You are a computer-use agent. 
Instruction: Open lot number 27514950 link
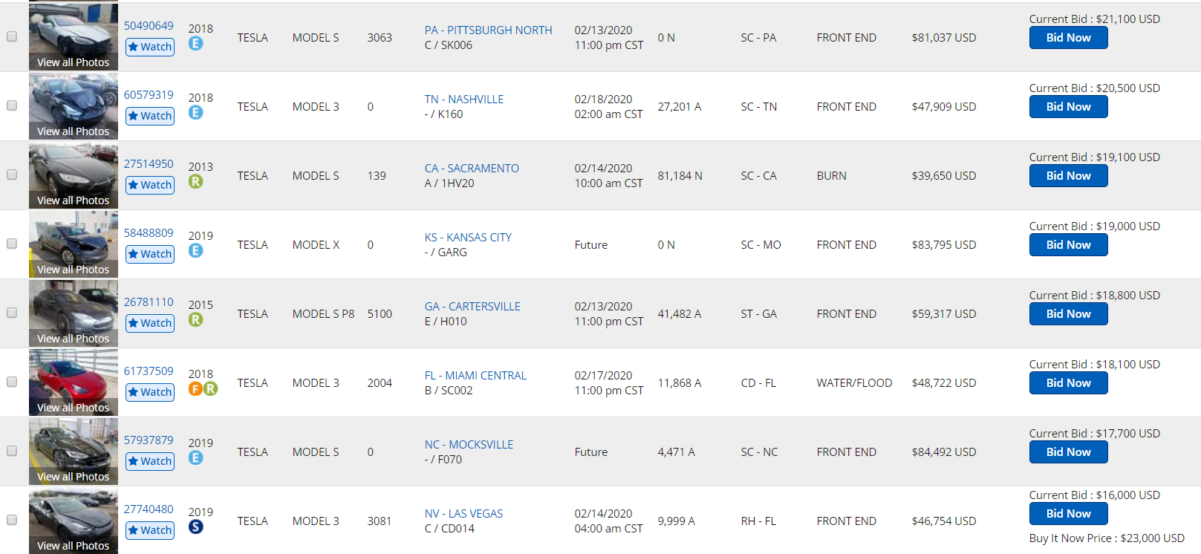tap(148, 164)
